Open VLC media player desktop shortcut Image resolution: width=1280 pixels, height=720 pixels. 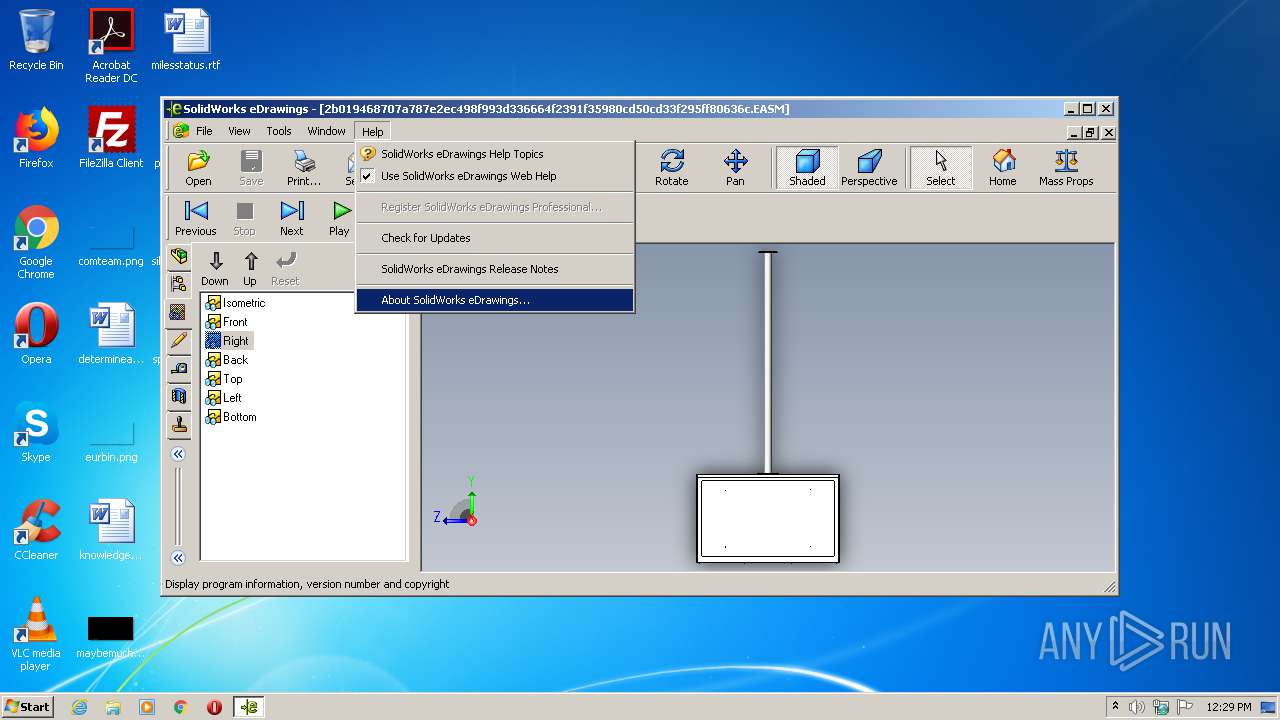point(36,633)
